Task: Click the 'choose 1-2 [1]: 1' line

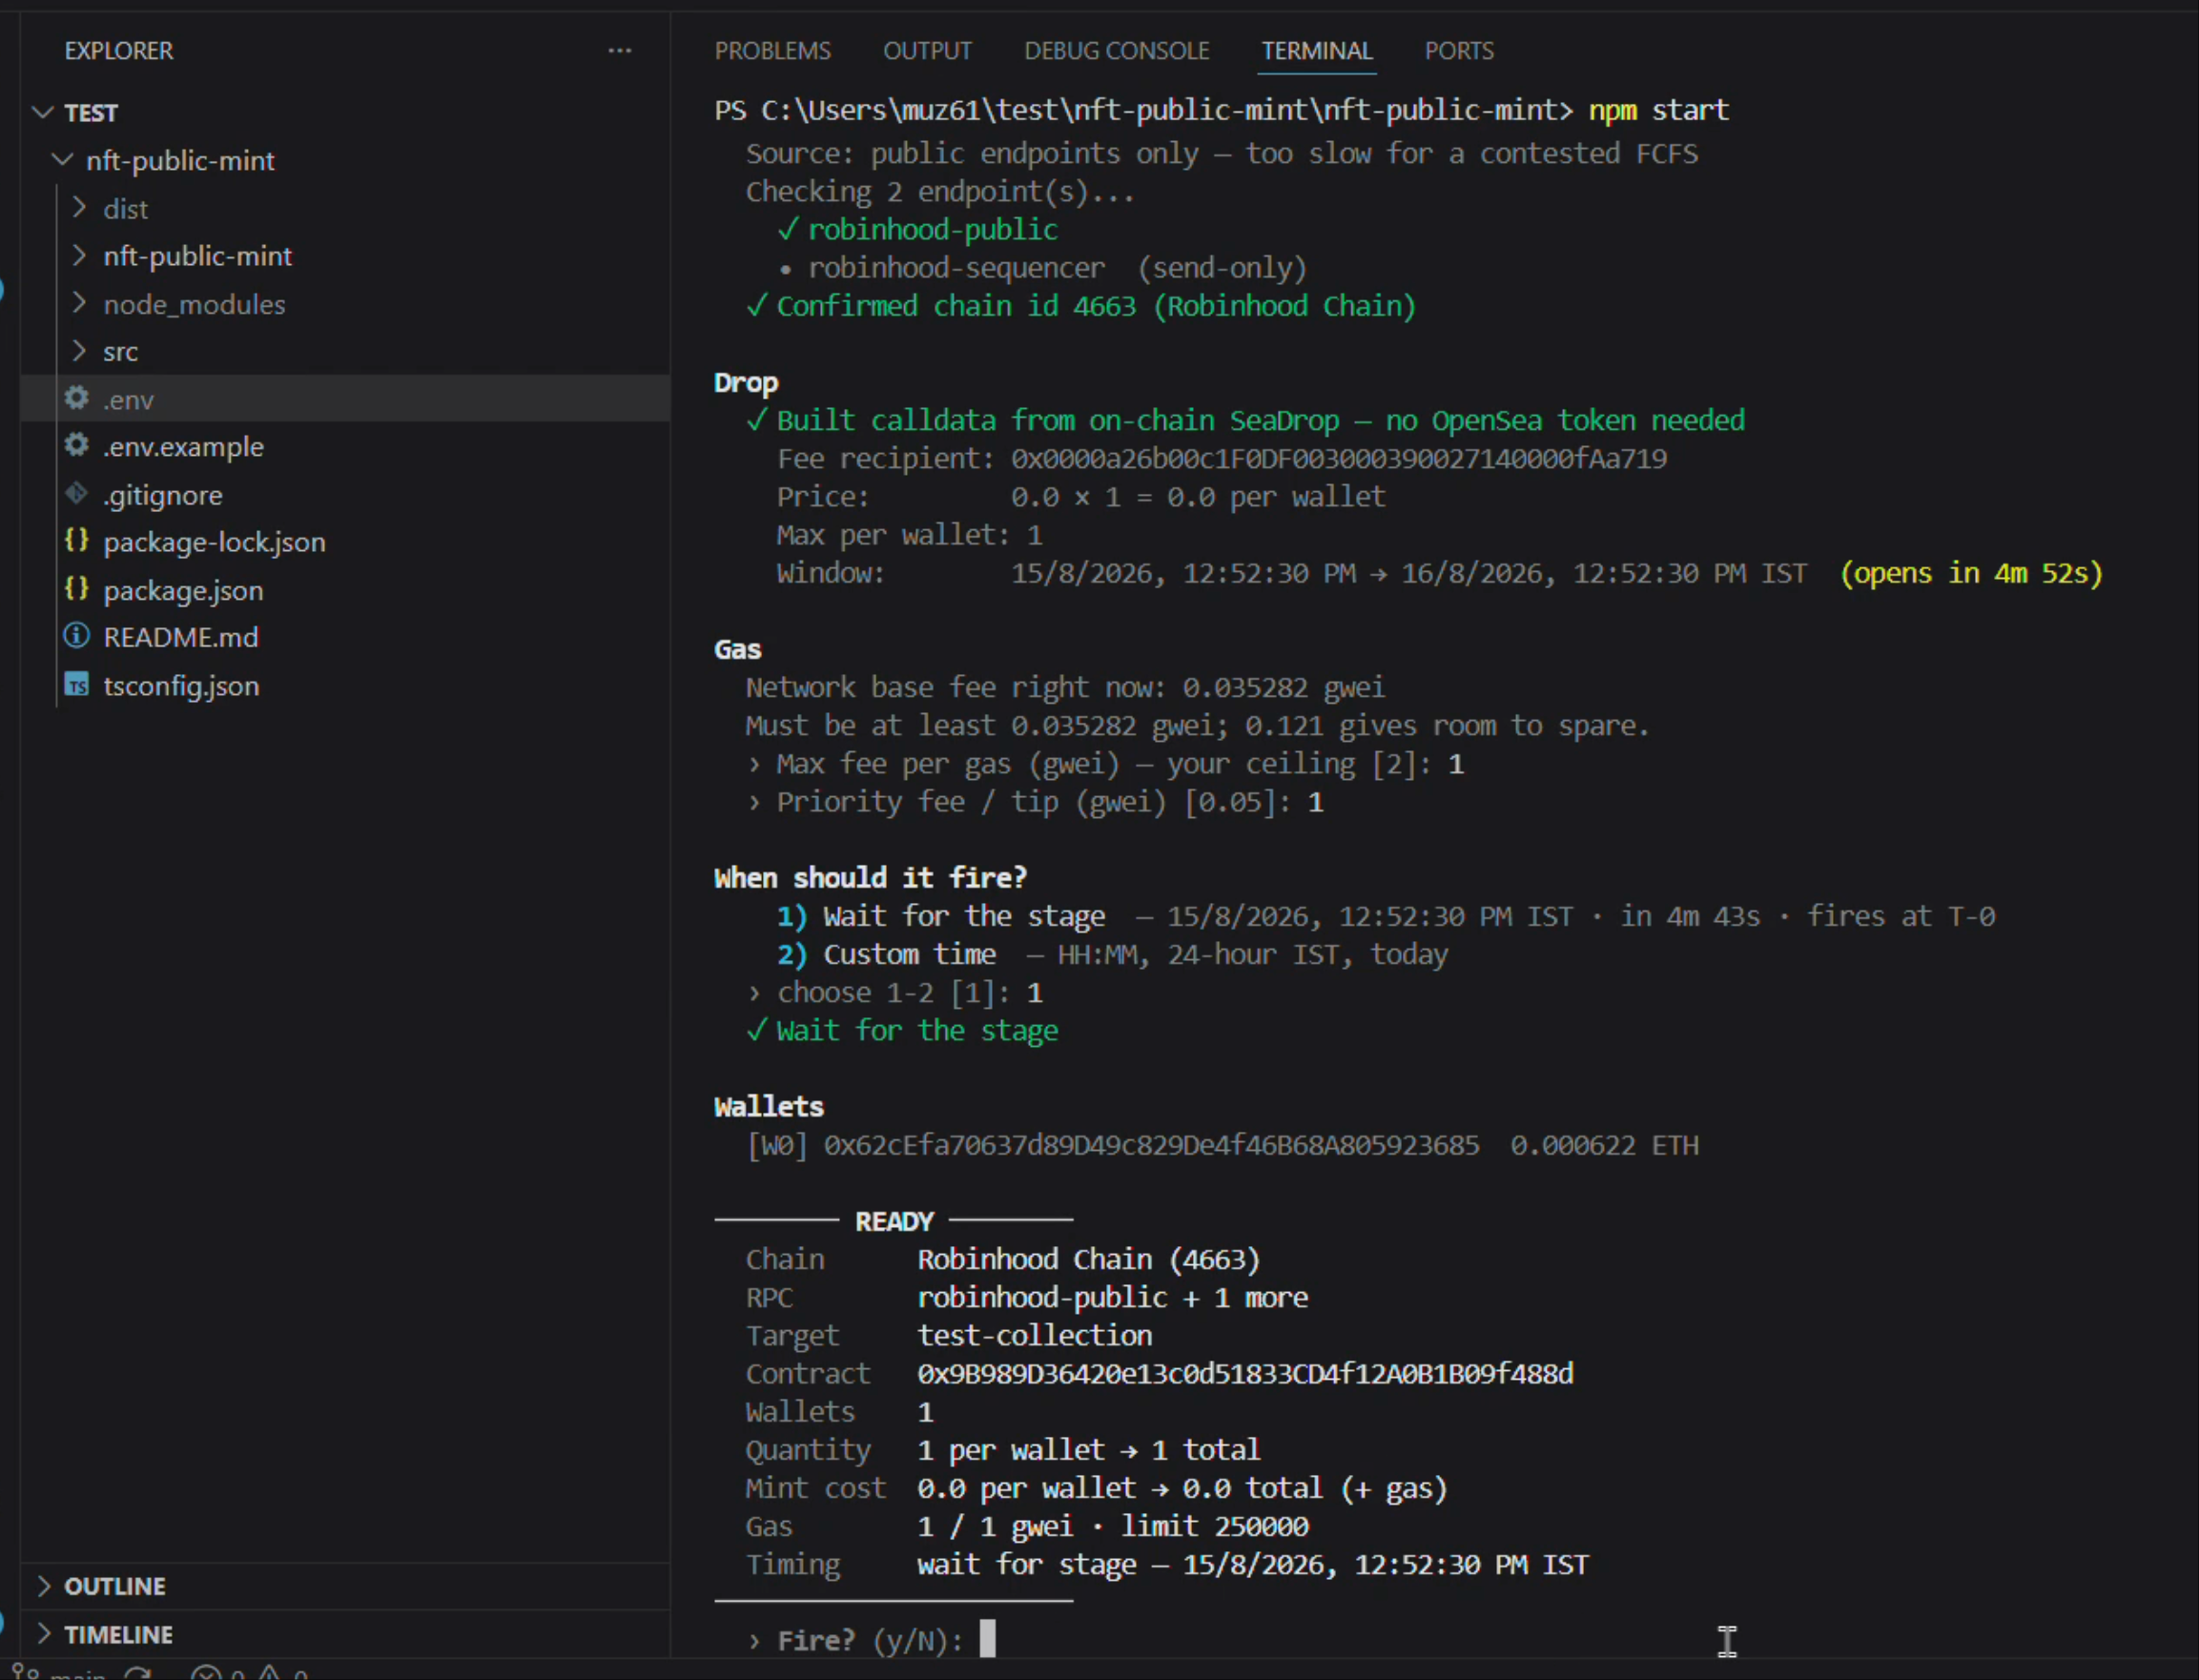Action: tap(895, 993)
